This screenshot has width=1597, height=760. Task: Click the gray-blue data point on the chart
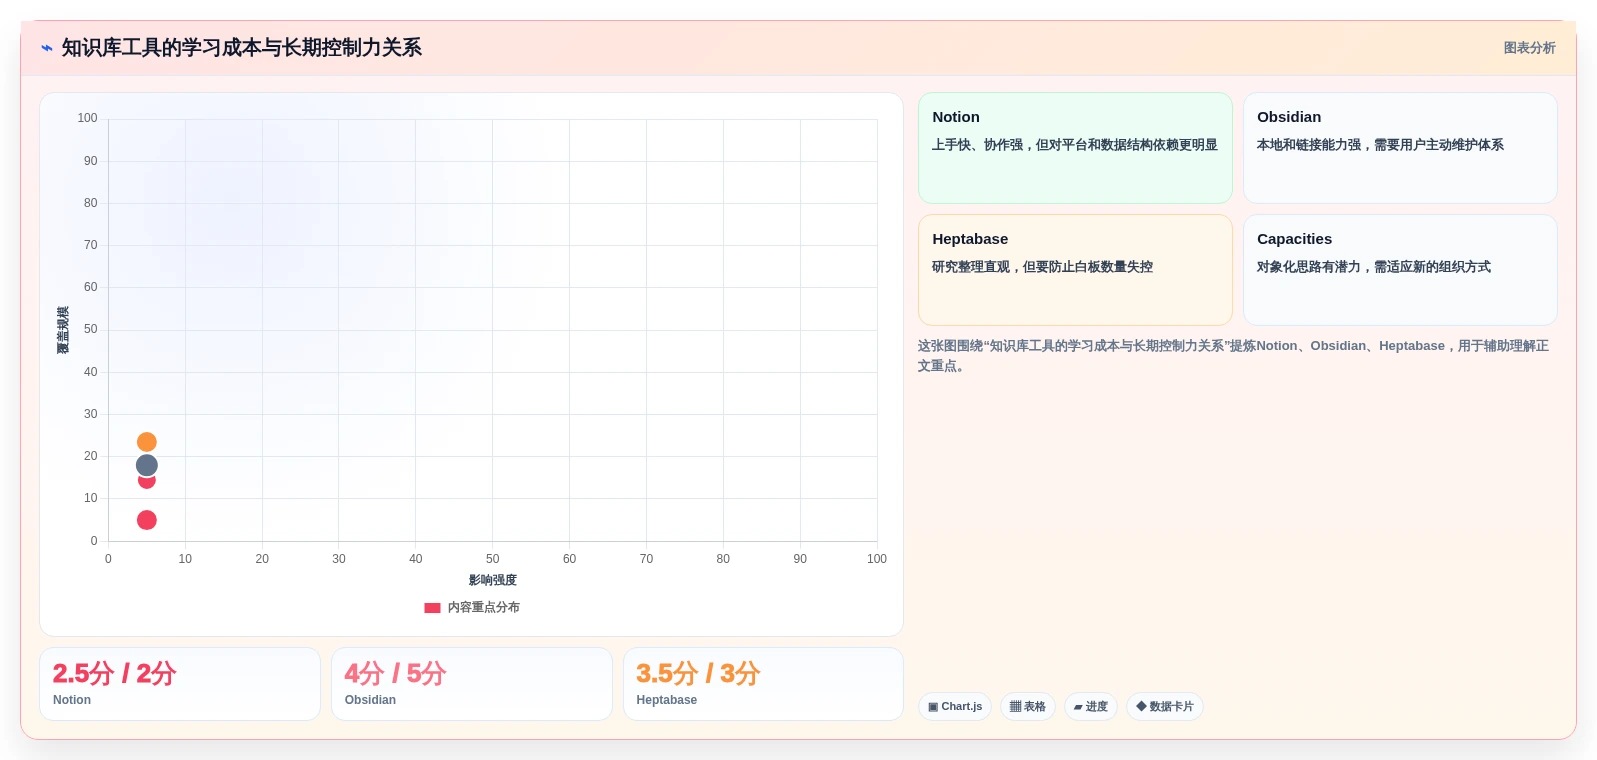tap(147, 465)
